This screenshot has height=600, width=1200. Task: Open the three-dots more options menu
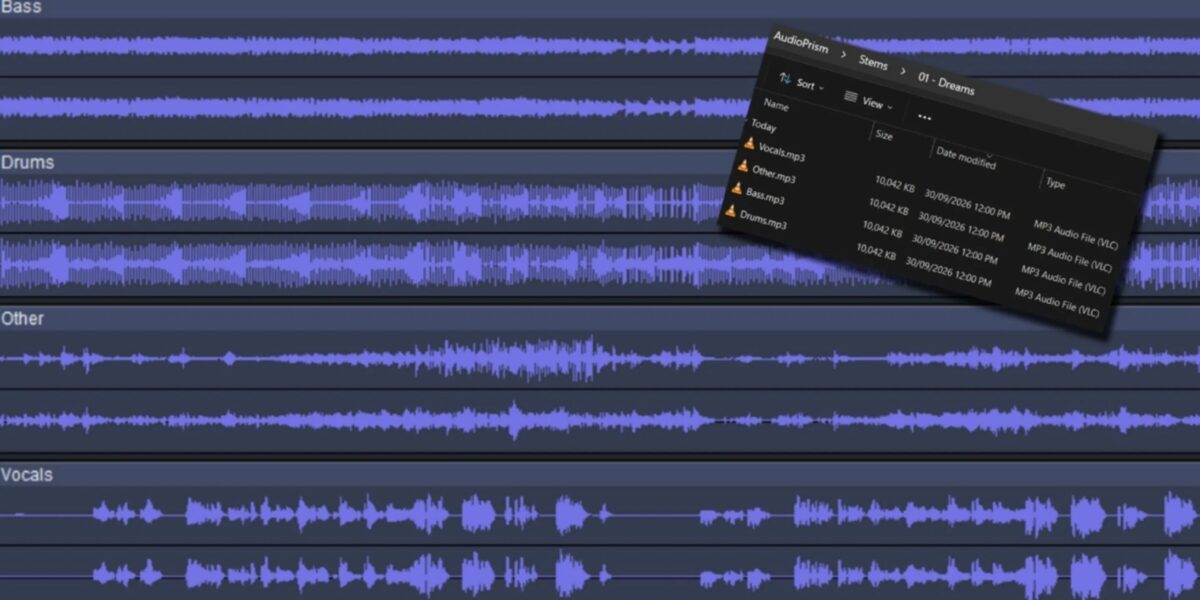(x=924, y=117)
